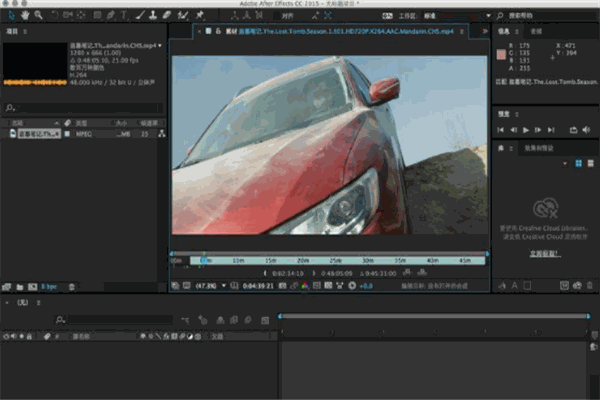Image resolution: width=600 pixels, height=400 pixels.
Task: Select the Rotation tool
Action: coord(54,15)
